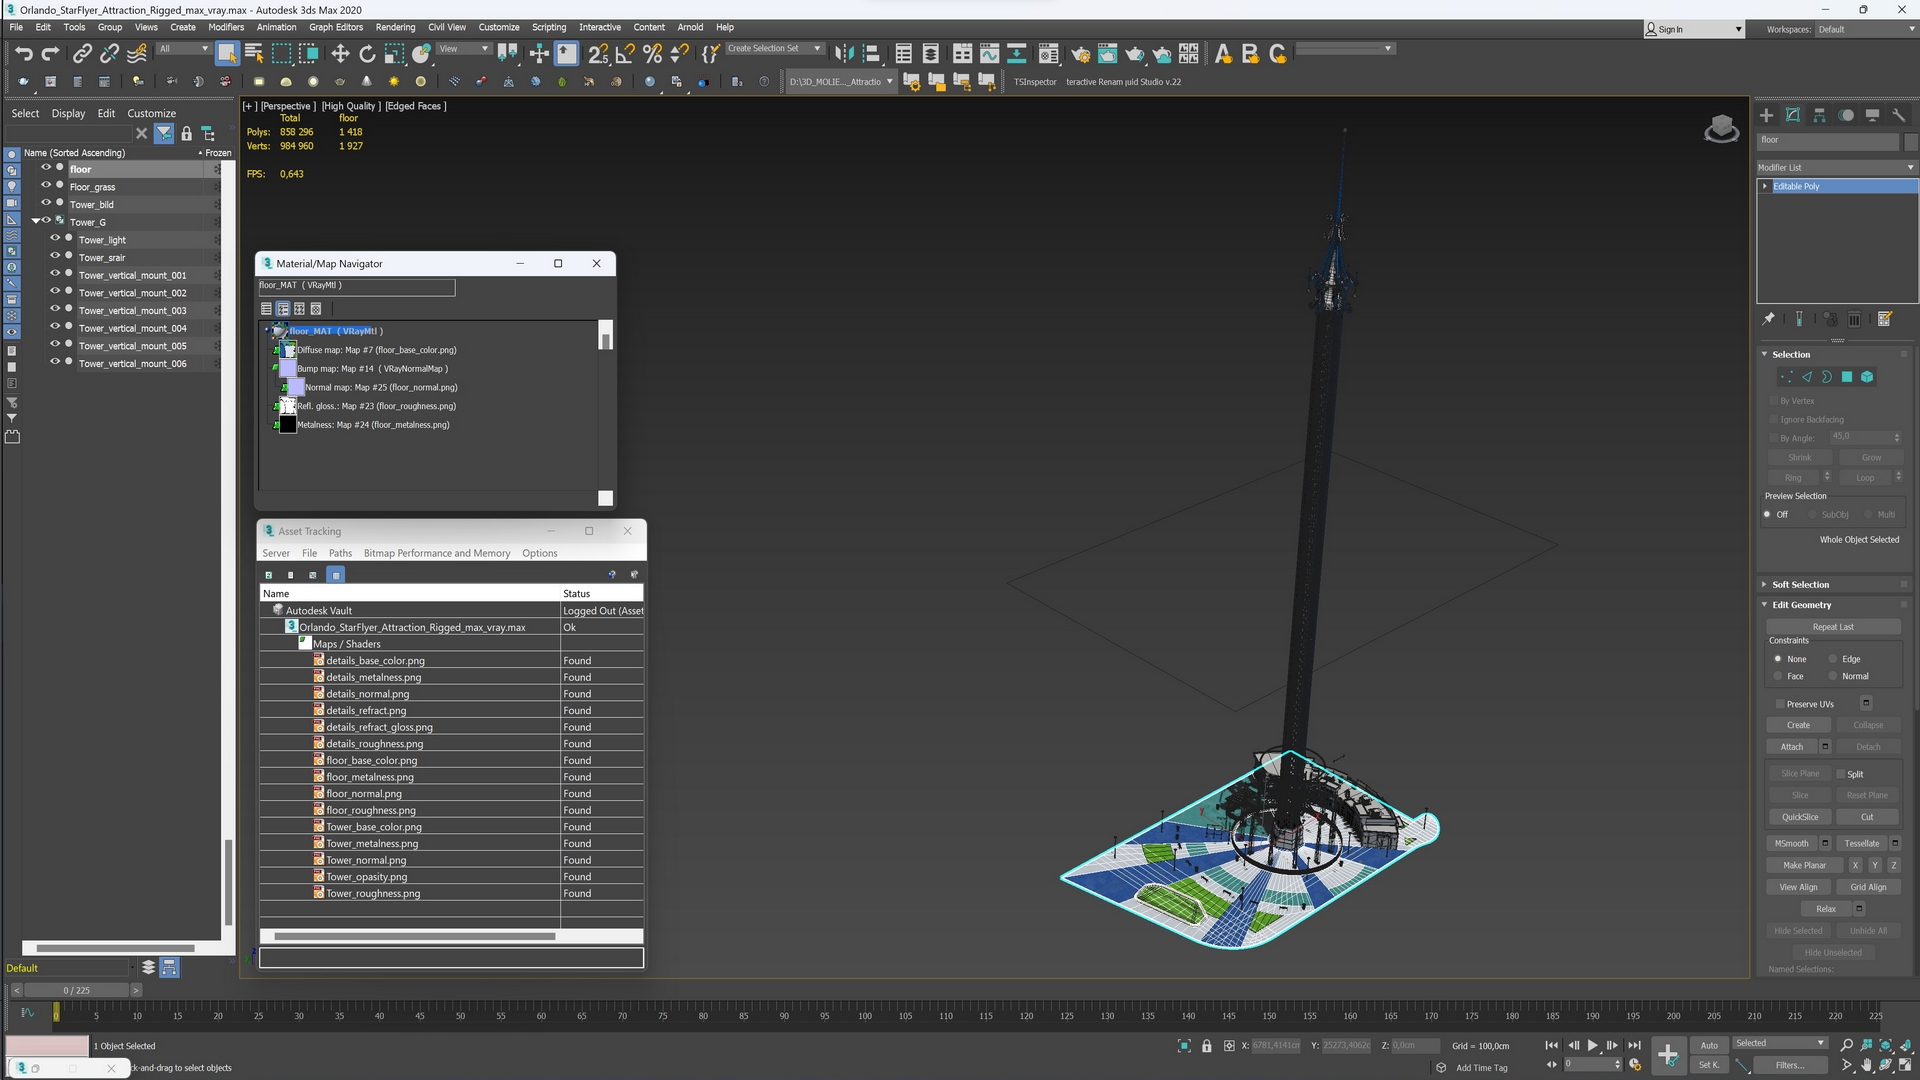Activate the Unlink Selection tool
Viewport: 1920px width, 1080px height.
pos(110,53)
